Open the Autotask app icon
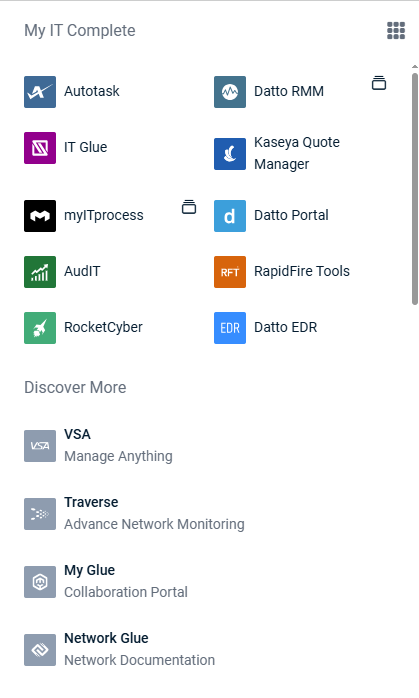 pos(40,92)
